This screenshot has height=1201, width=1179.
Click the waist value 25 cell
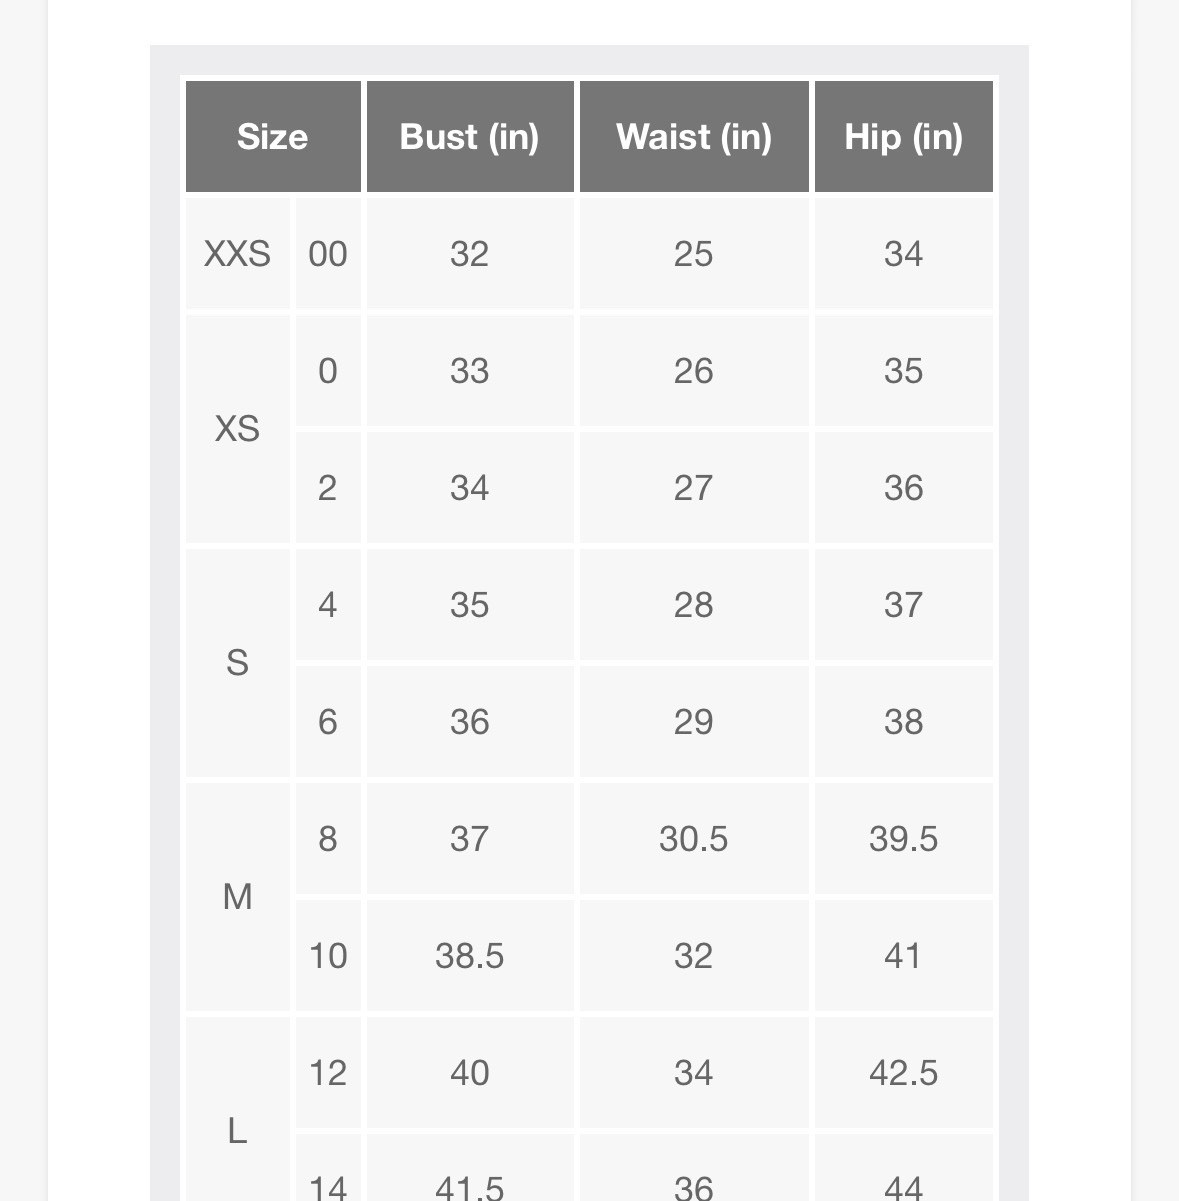pyautogui.click(x=694, y=253)
